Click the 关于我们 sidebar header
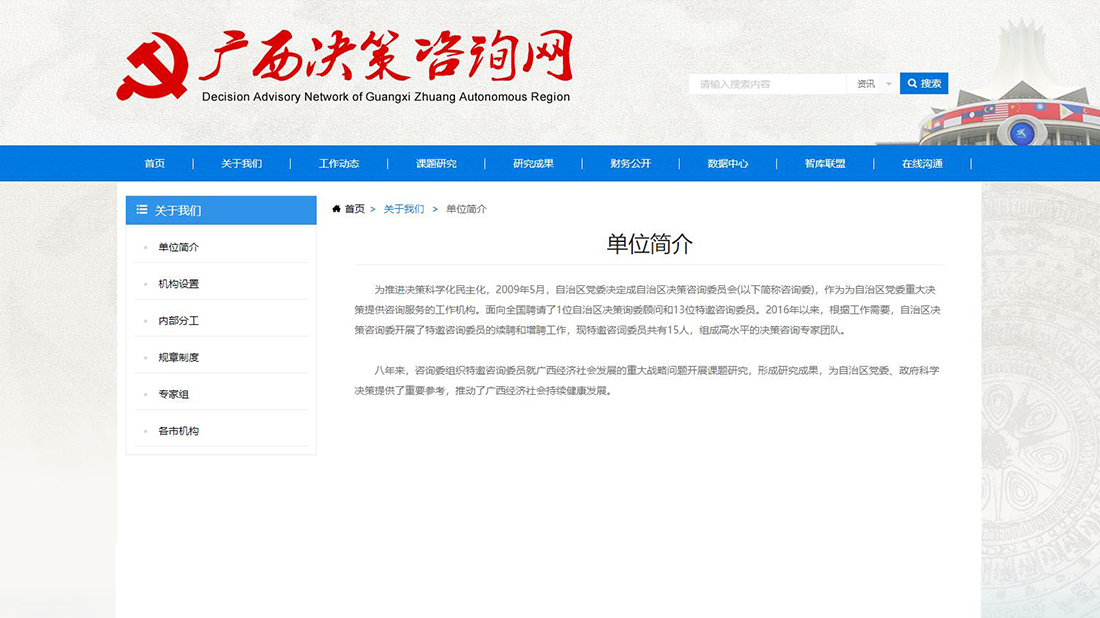The height and width of the screenshot is (618, 1100). [221, 210]
